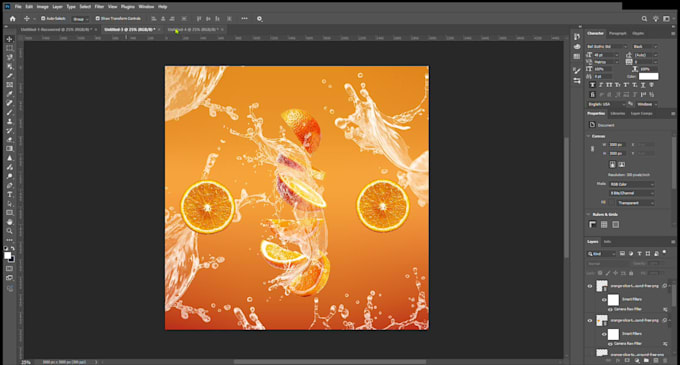Image resolution: width=680 pixels, height=365 pixels.
Task: Click the foreground color swatch
Action: [8, 256]
